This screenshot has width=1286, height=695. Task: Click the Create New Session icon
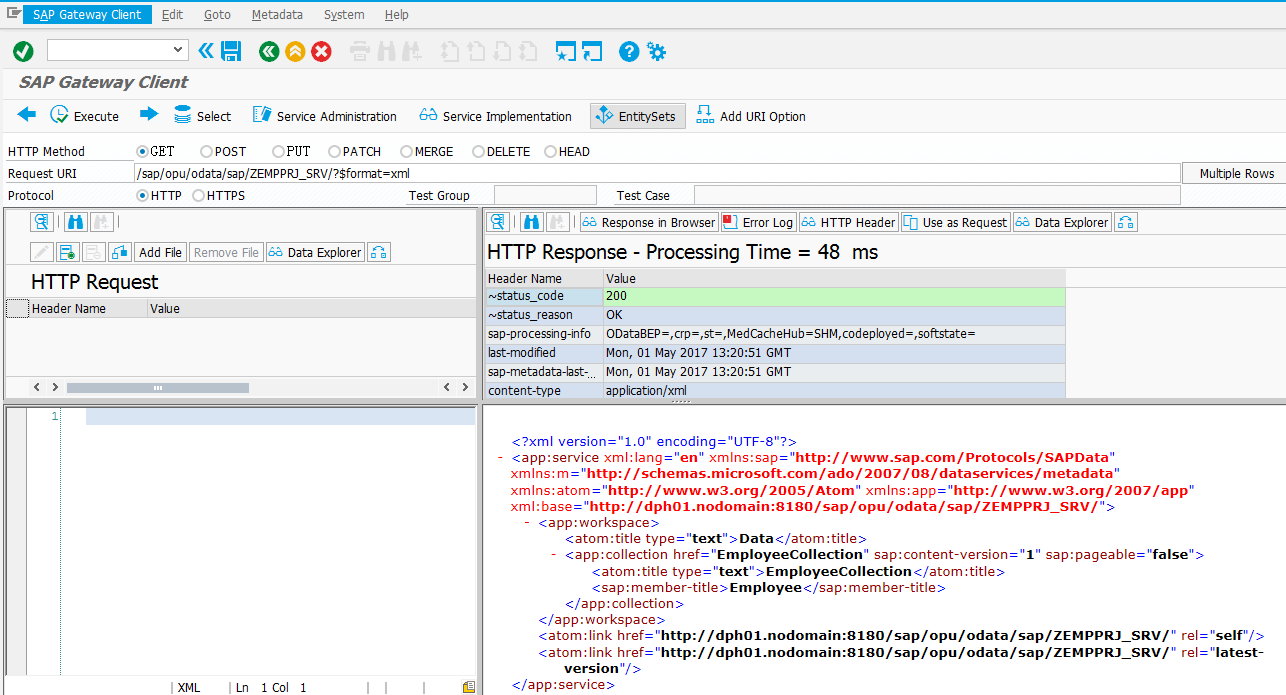(567, 51)
